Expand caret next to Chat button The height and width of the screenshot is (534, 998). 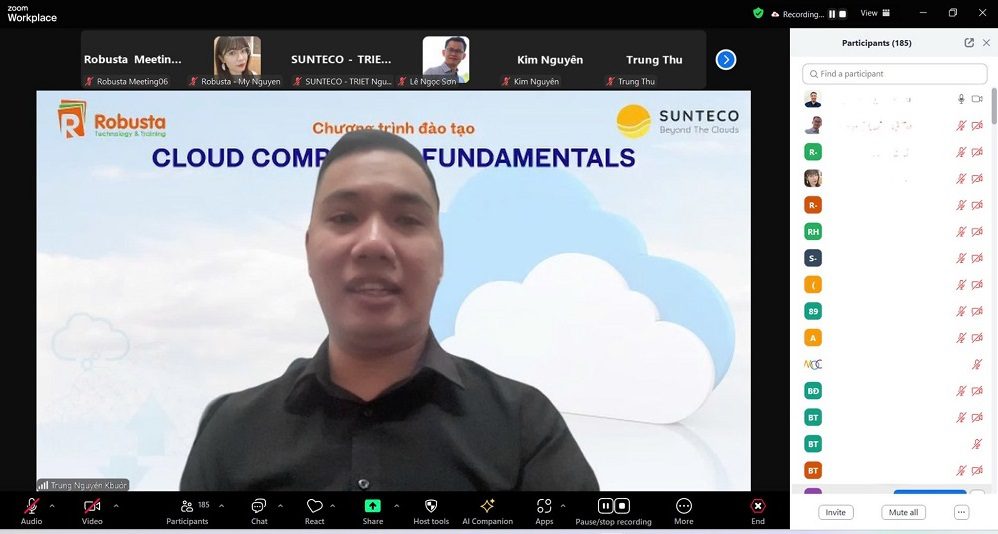(x=280, y=506)
